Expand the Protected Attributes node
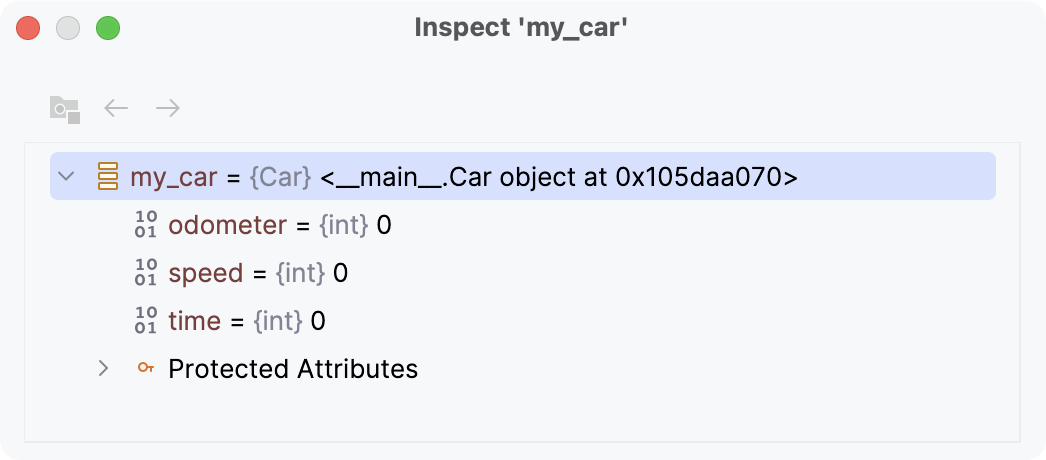 pos(103,369)
